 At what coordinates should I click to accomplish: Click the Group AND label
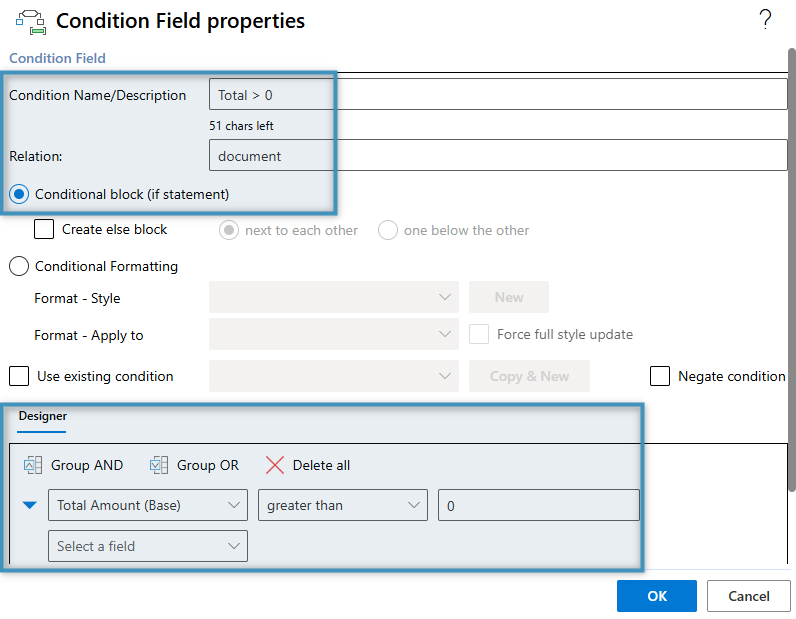tap(87, 465)
